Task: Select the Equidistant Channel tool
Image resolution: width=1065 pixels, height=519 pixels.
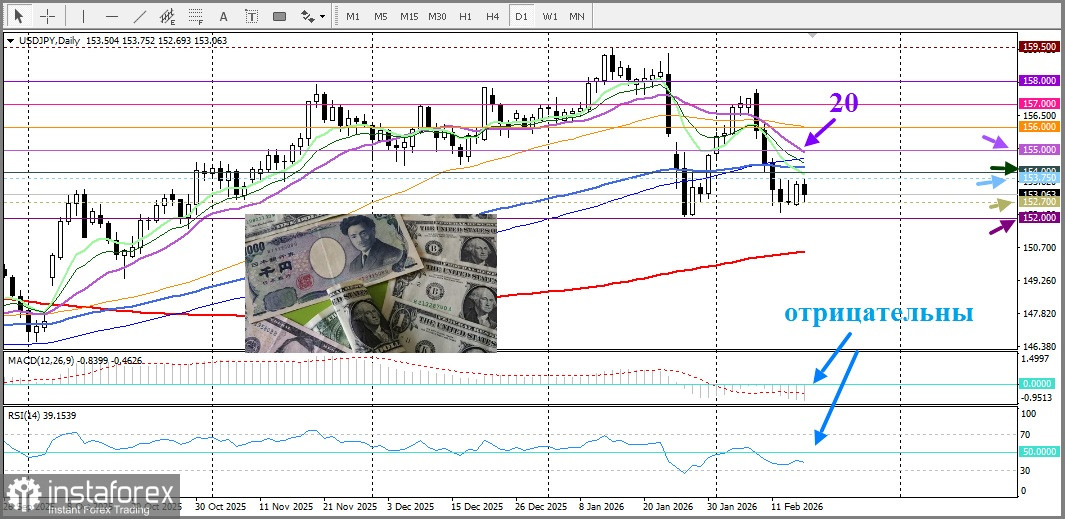Action: coord(168,16)
